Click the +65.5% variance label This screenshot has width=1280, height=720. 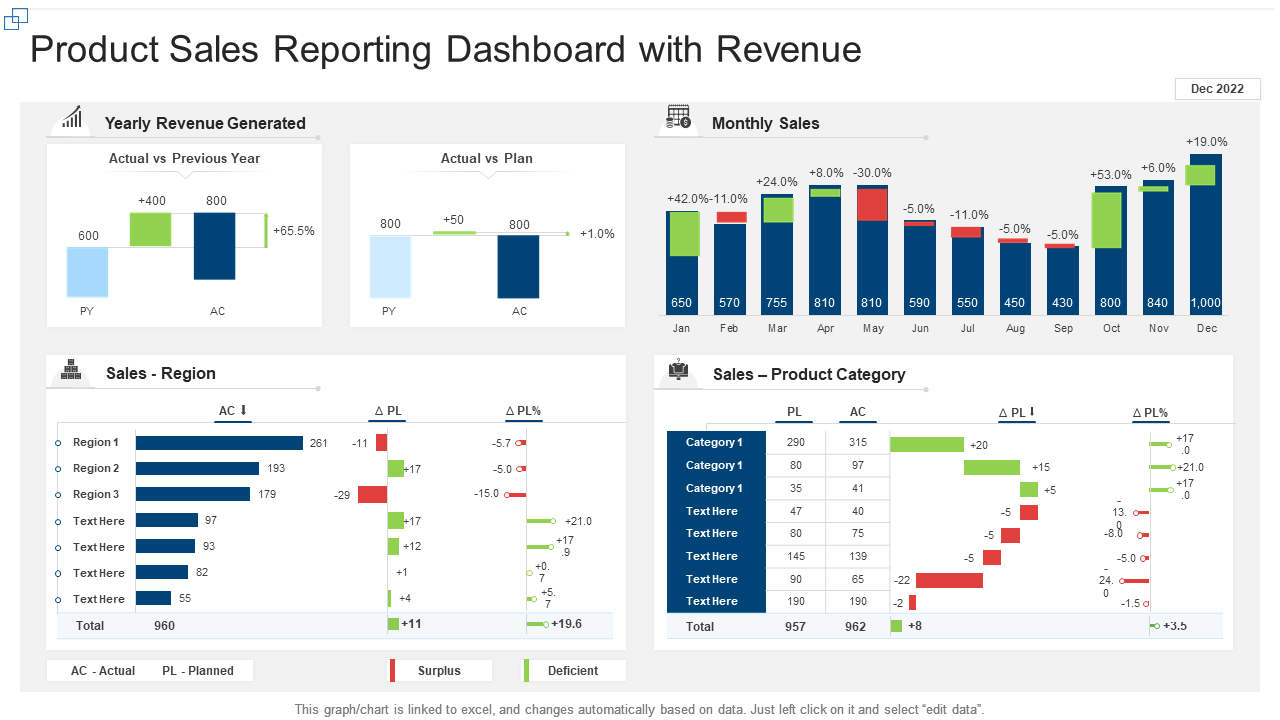tap(294, 230)
